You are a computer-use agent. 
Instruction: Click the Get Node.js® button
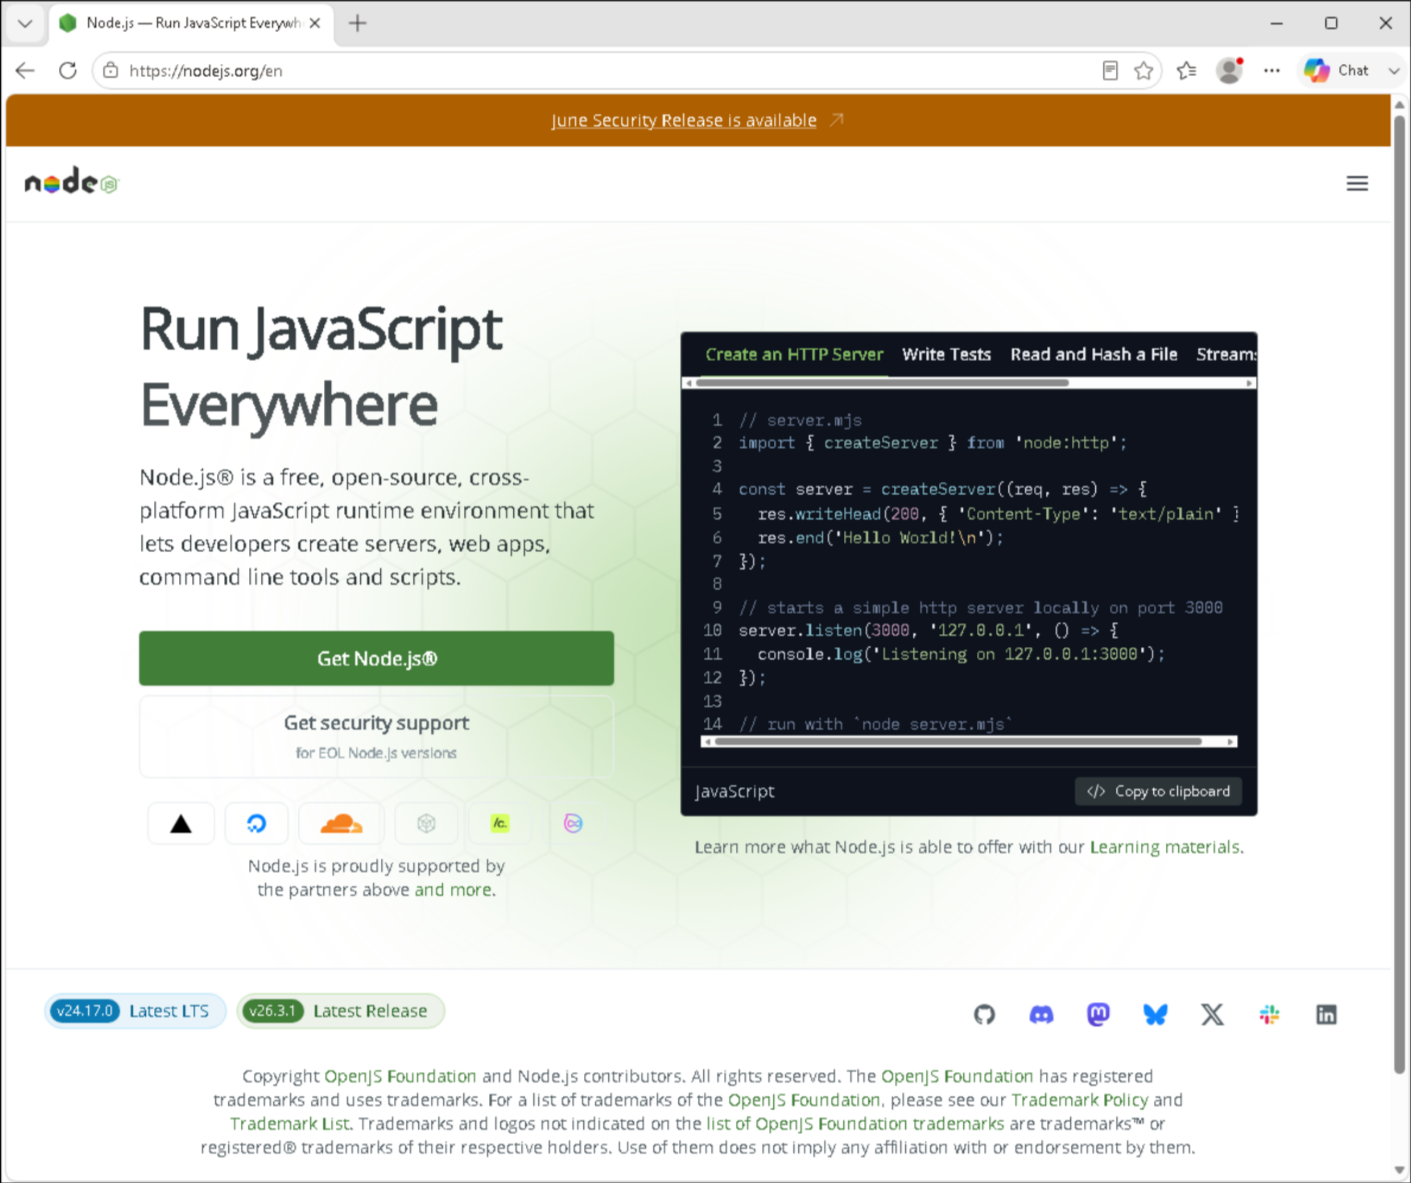[376, 658]
